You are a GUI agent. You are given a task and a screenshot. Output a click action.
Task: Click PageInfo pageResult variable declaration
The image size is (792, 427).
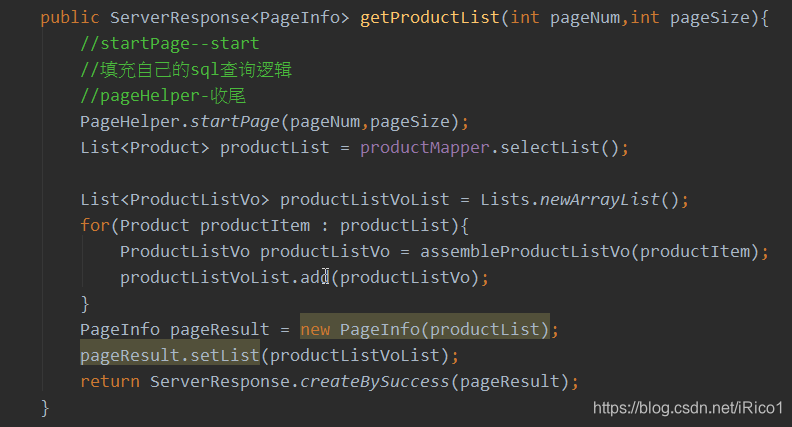point(175,330)
